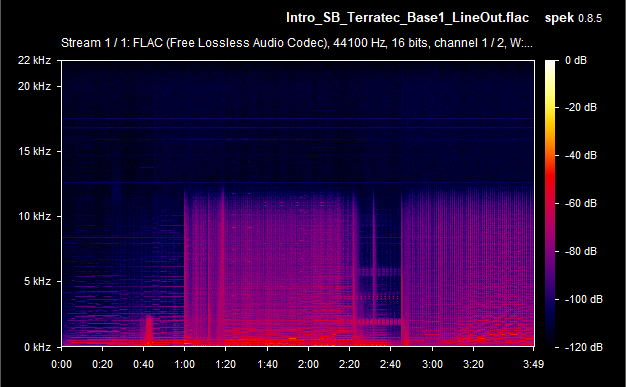Select the 2:40 time marker
Screen dimensions: 626x387
pyautogui.click(x=390, y=364)
